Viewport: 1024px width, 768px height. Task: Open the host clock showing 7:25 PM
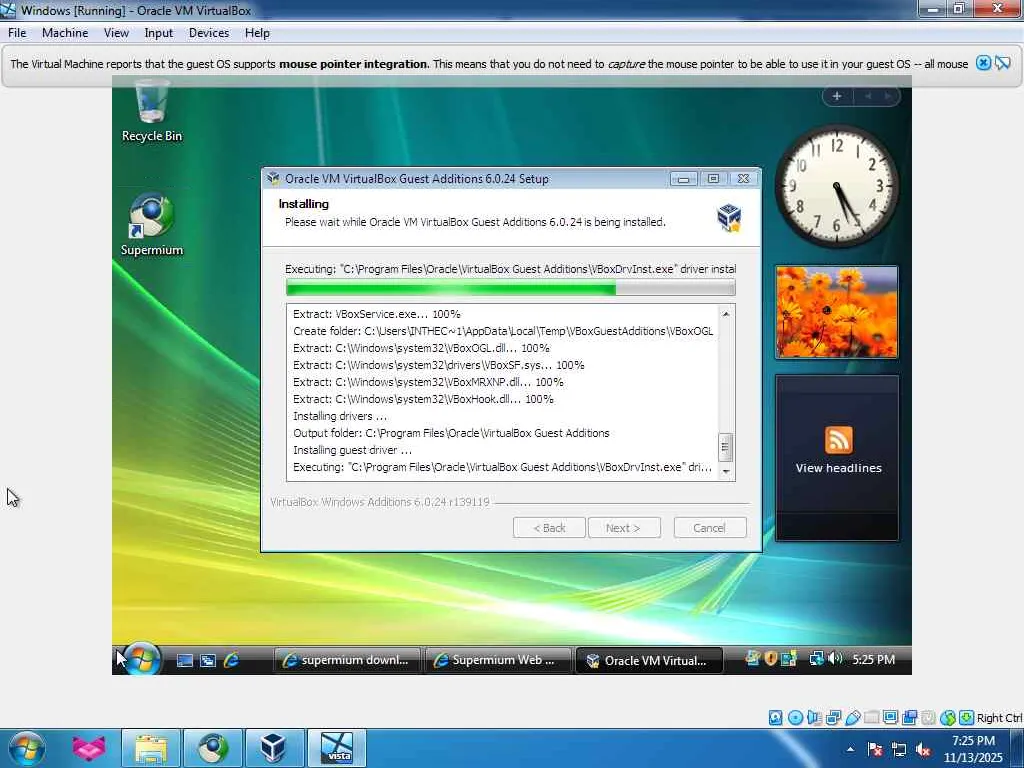973,749
